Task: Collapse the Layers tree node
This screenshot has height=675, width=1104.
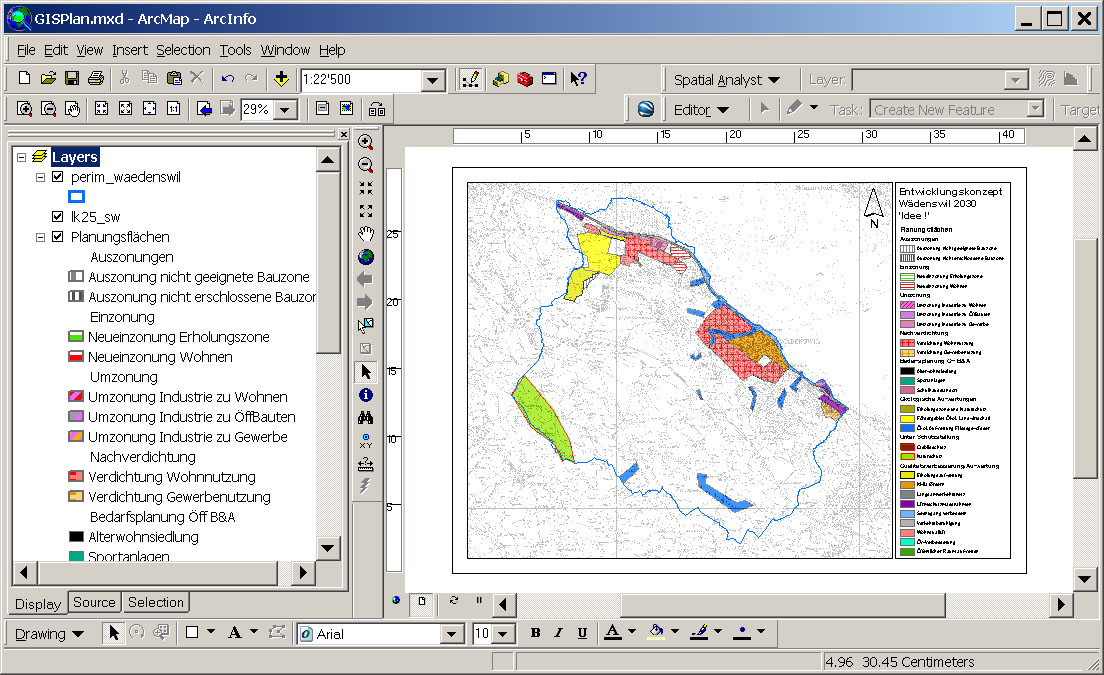Action: (22, 157)
